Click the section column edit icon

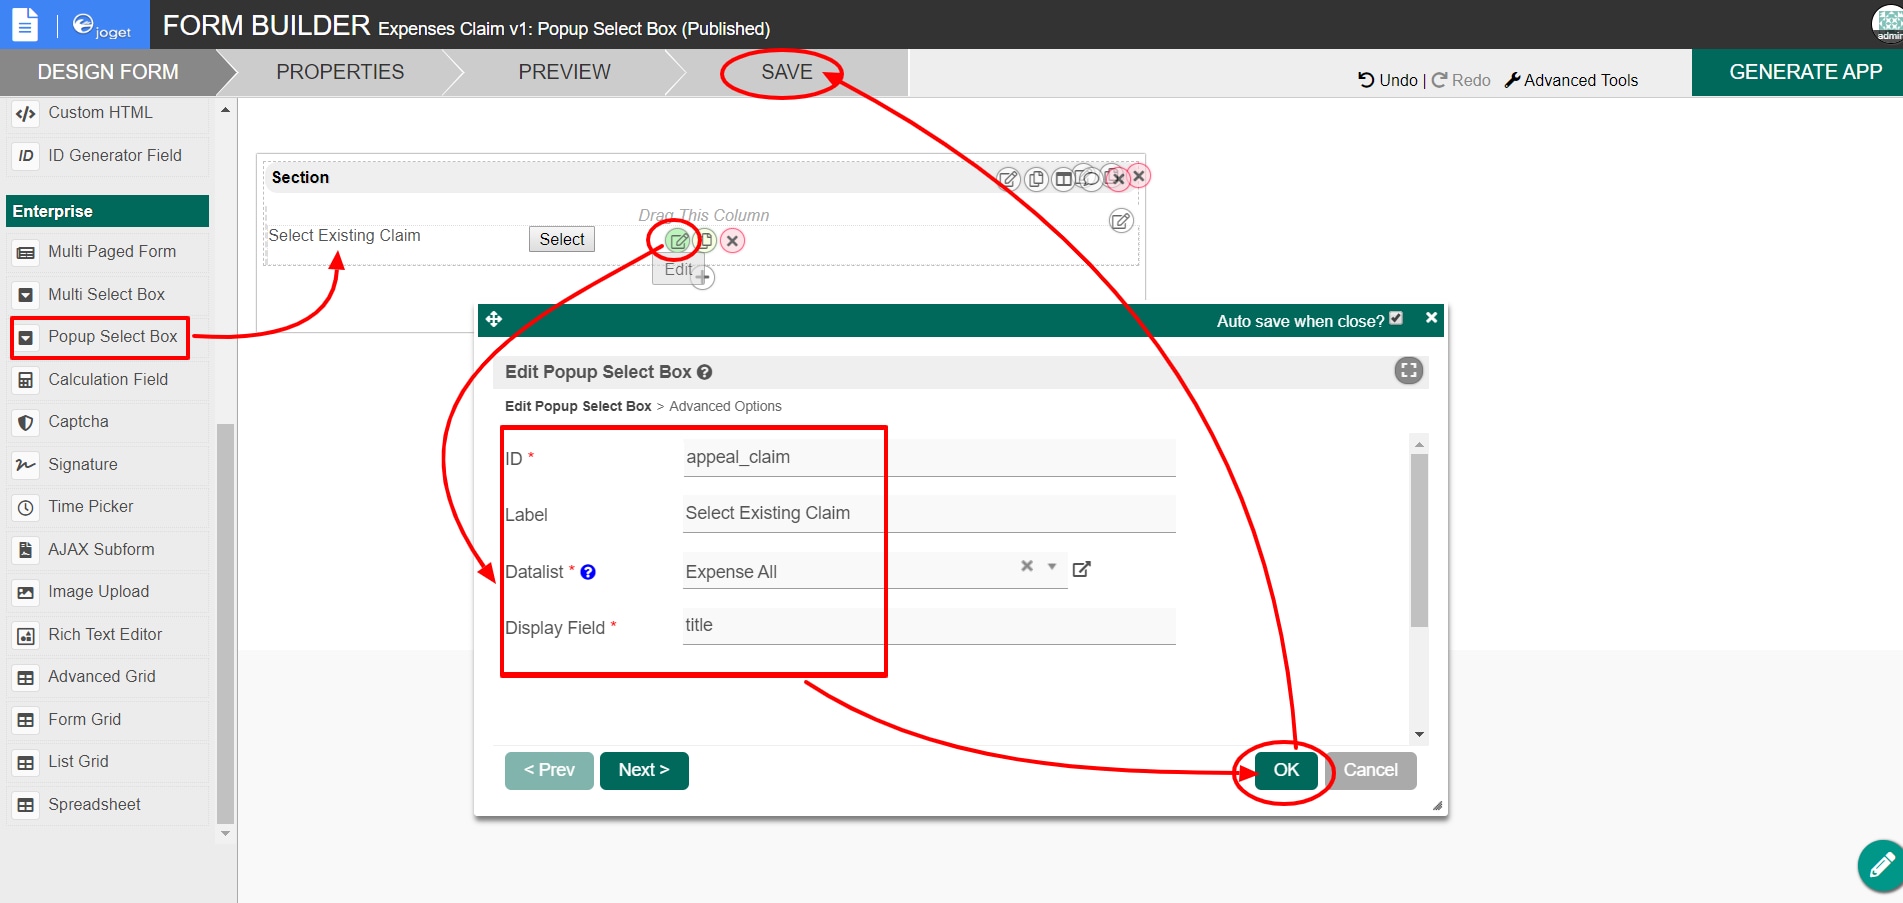pos(1121,221)
